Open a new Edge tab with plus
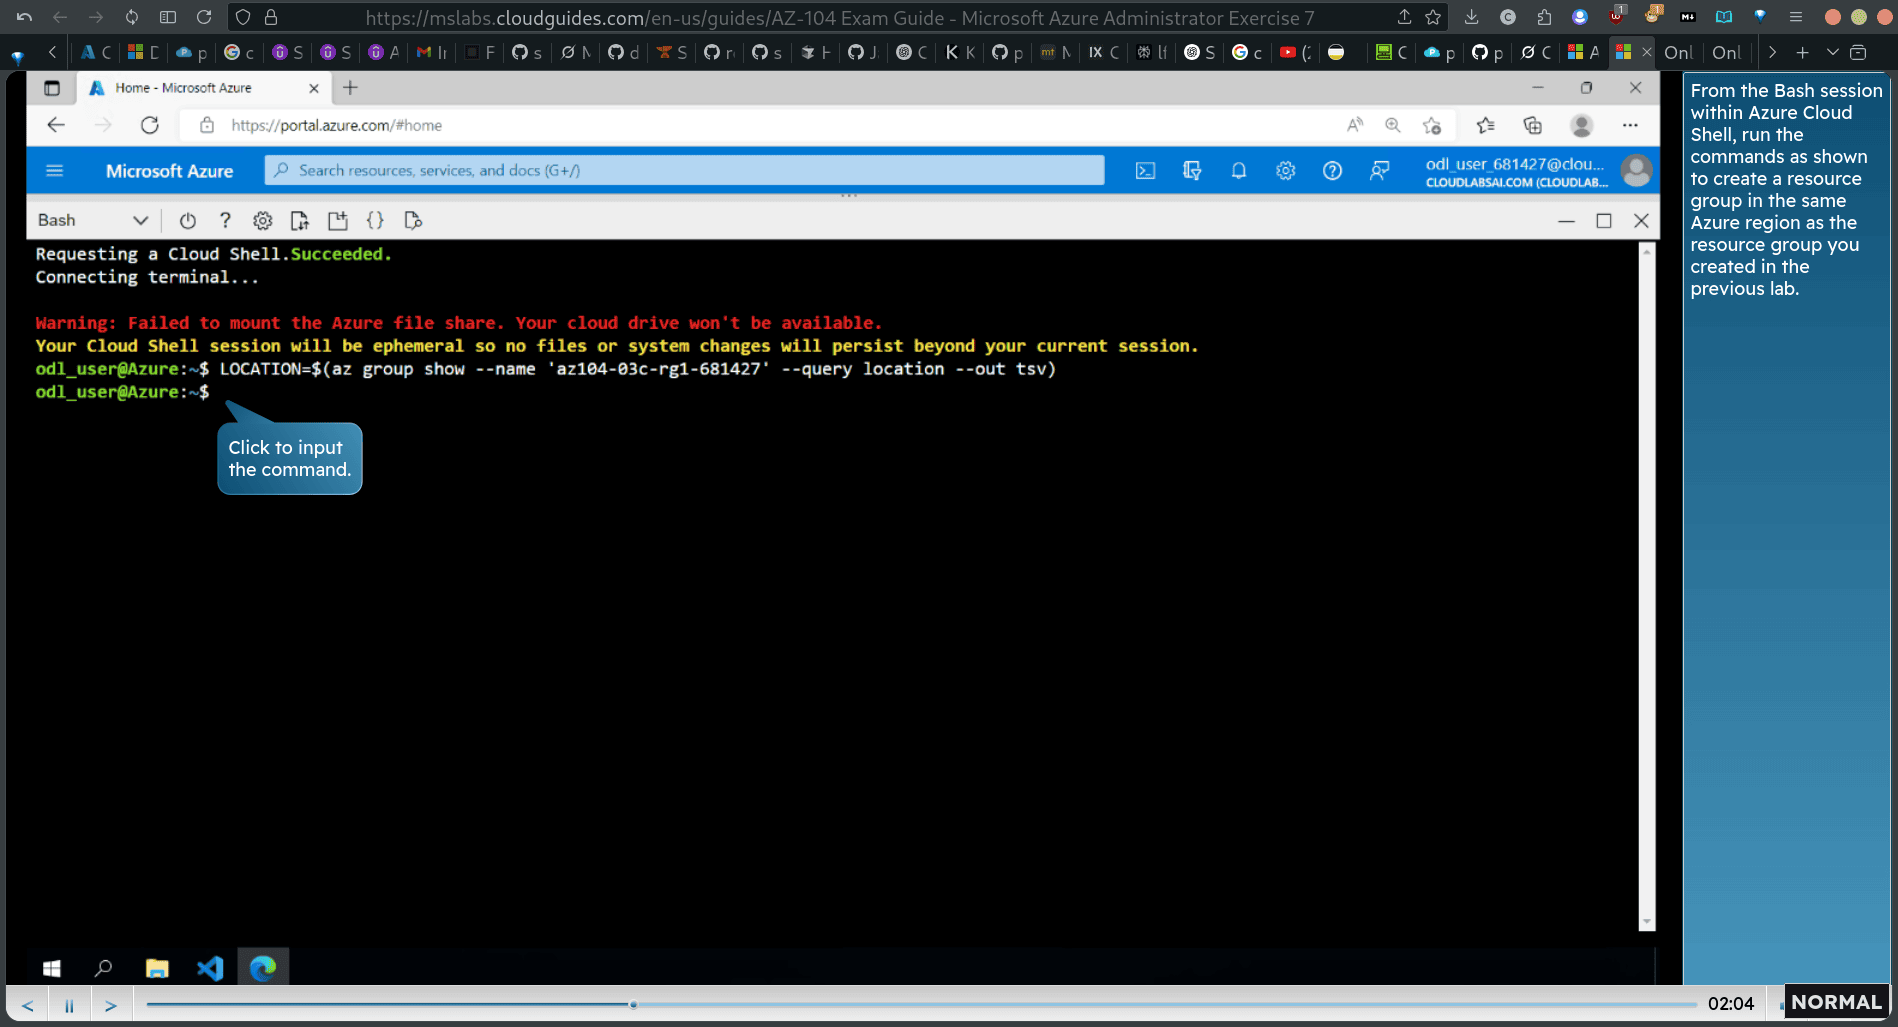Screen dimensions: 1898x1027 (x=350, y=88)
